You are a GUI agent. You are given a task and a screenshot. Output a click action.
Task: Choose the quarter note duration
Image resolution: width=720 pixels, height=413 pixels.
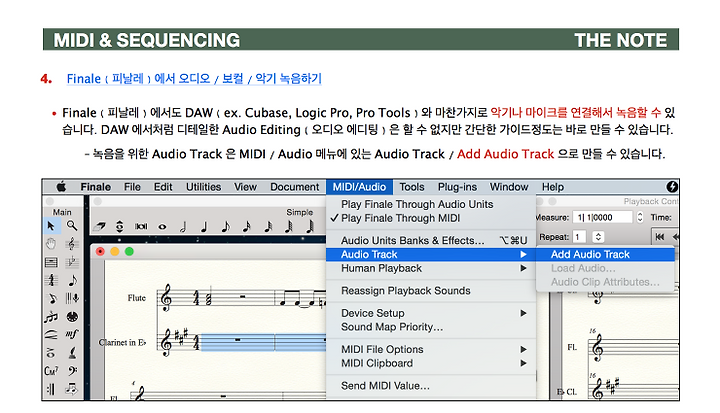click(204, 226)
